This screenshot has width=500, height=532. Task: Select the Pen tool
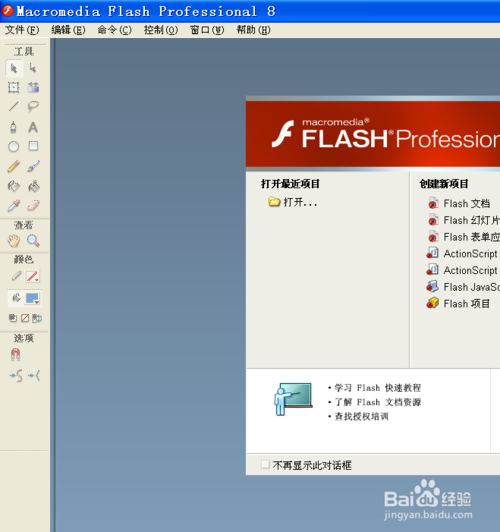coord(14,127)
